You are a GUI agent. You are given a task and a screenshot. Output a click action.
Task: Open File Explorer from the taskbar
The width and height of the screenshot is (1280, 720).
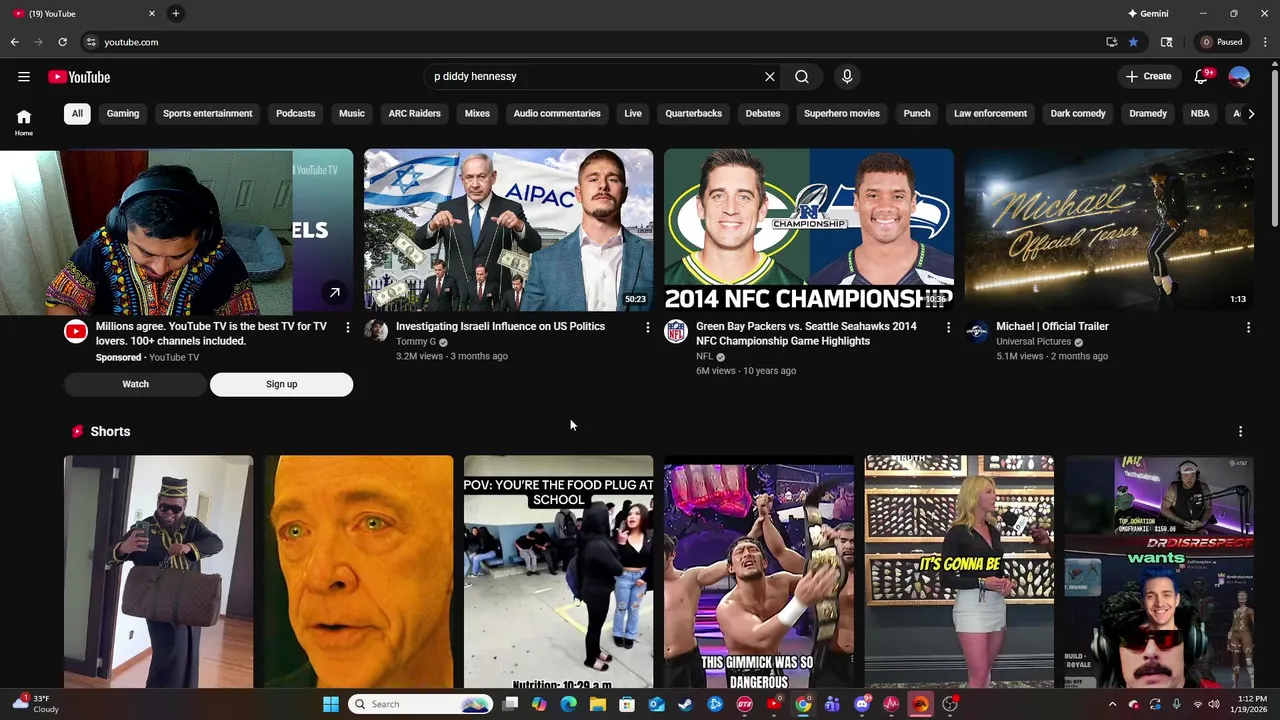click(598, 704)
